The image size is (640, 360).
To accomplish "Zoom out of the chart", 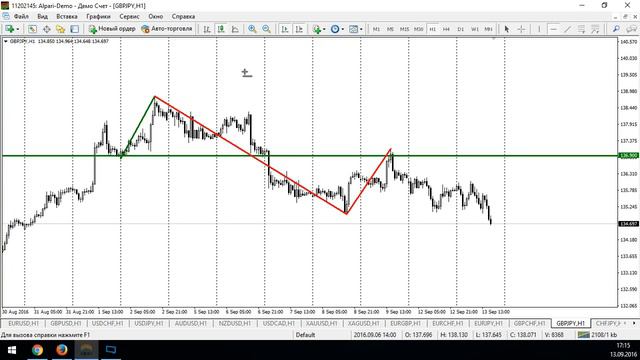I will 267,29.
